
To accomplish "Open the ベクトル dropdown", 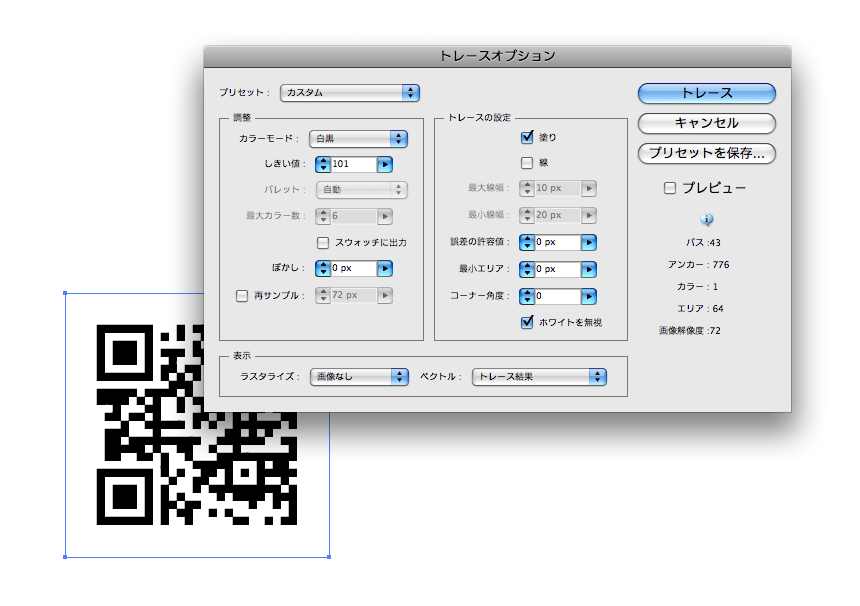I will pos(539,377).
